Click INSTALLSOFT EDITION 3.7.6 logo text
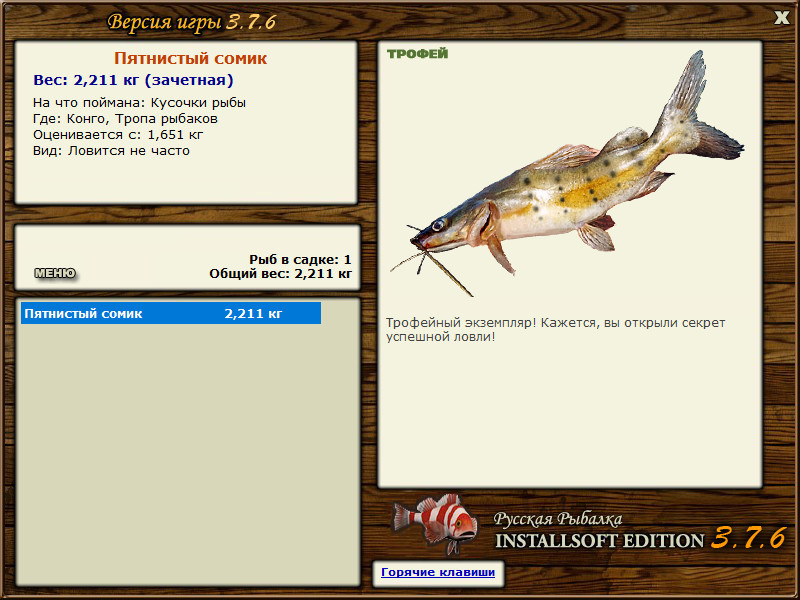Screen dimensions: 800x600 coord(641,539)
